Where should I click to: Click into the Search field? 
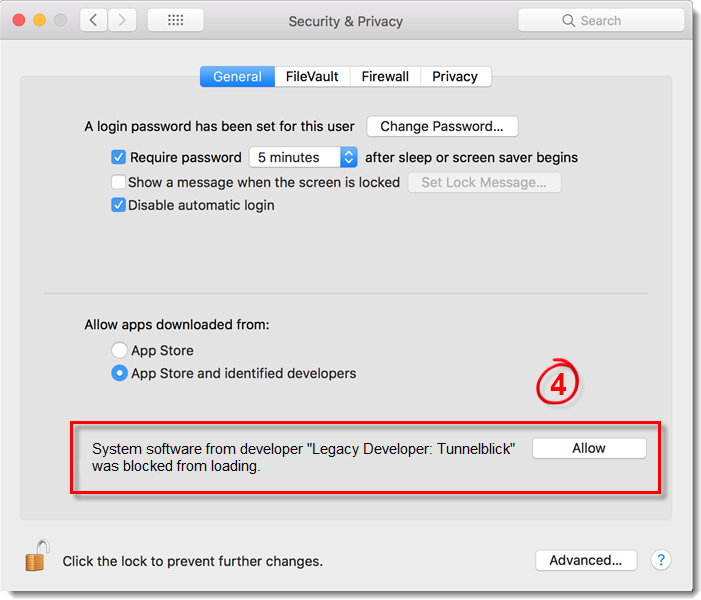click(x=601, y=21)
